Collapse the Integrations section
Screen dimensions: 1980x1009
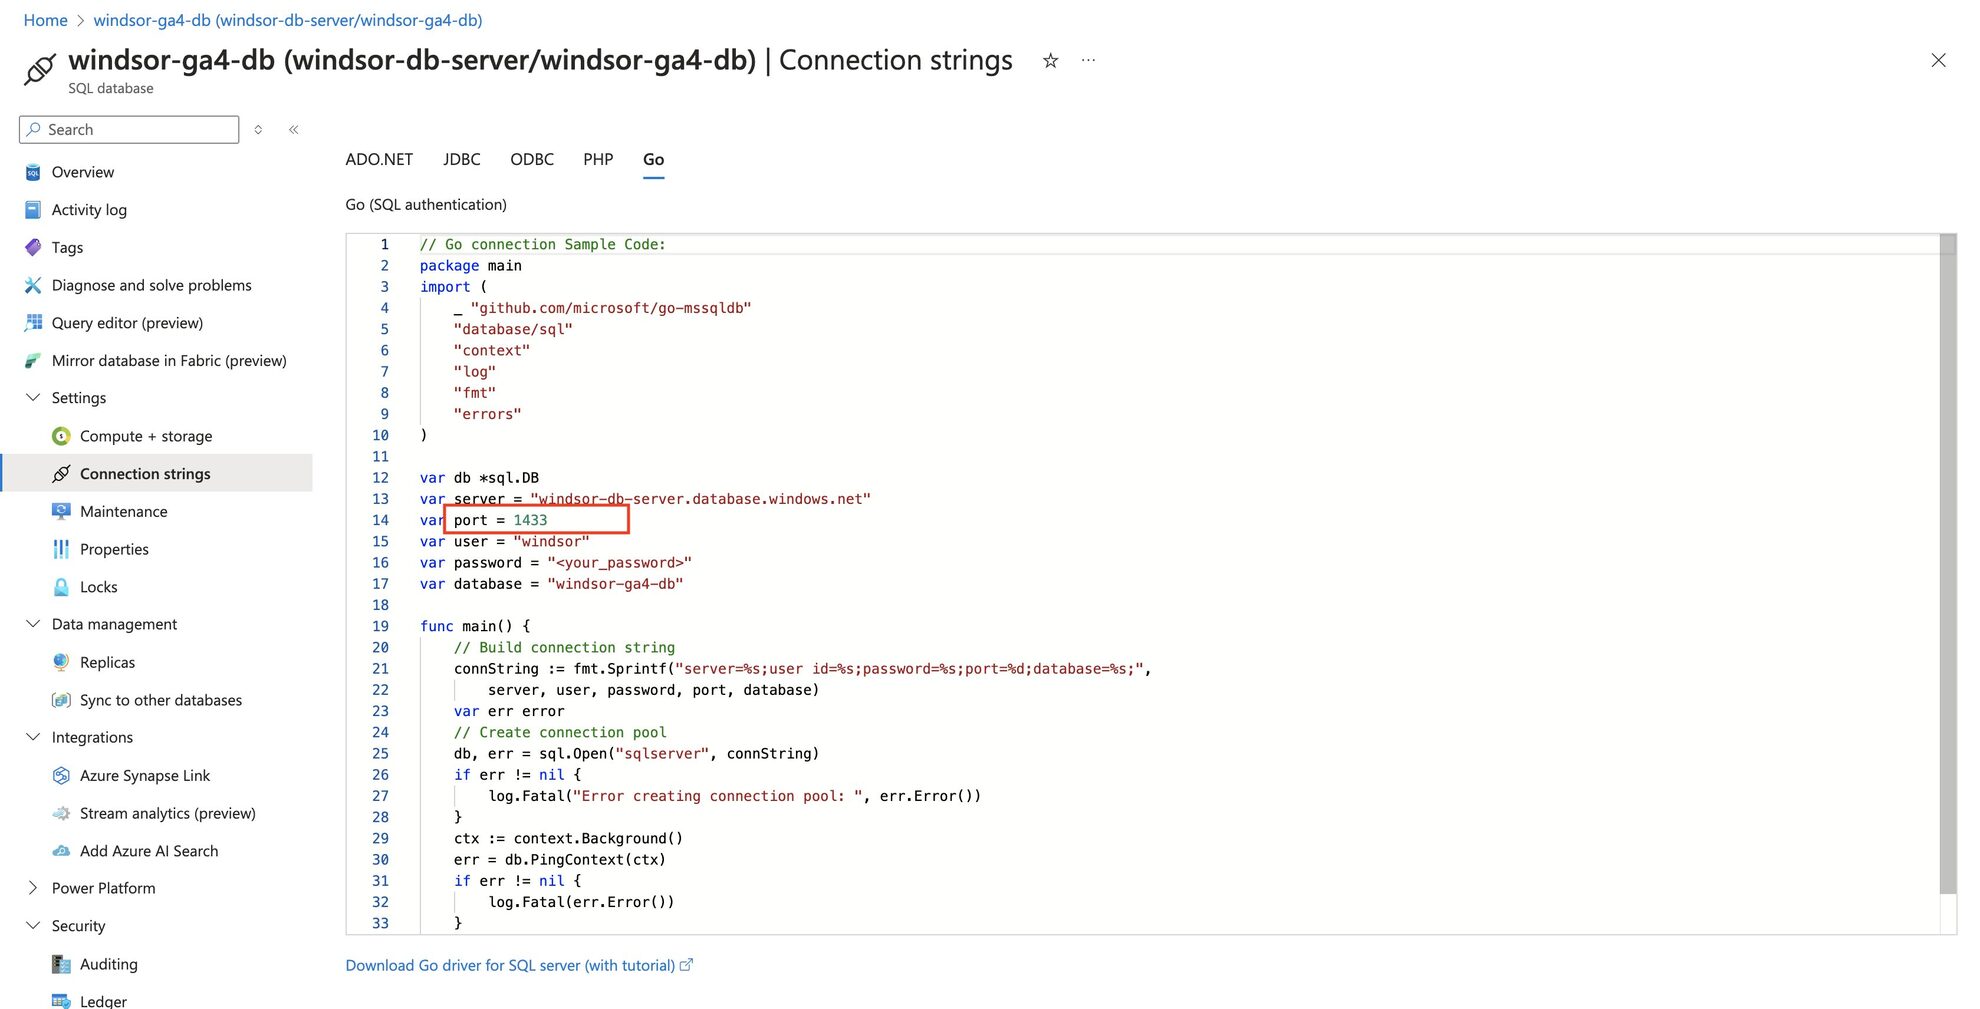(33, 737)
